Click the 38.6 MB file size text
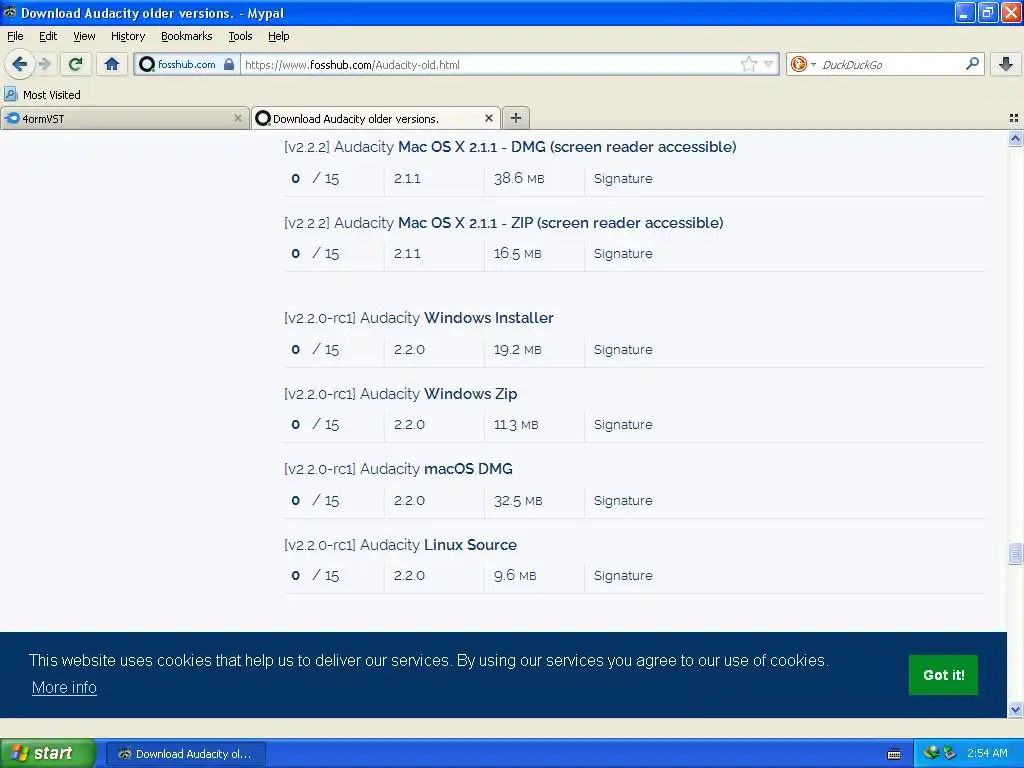Viewport: 1024px width, 768px height. pos(519,178)
